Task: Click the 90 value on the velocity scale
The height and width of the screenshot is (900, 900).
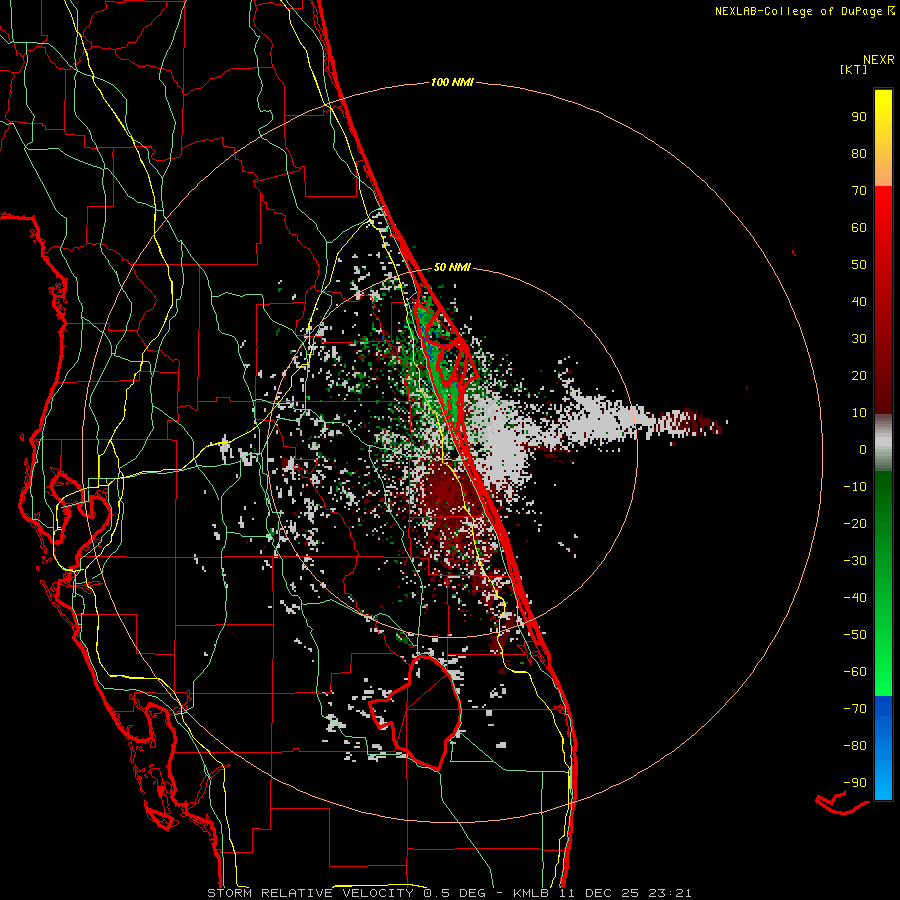Action: pyautogui.click(x=859, y=117)
